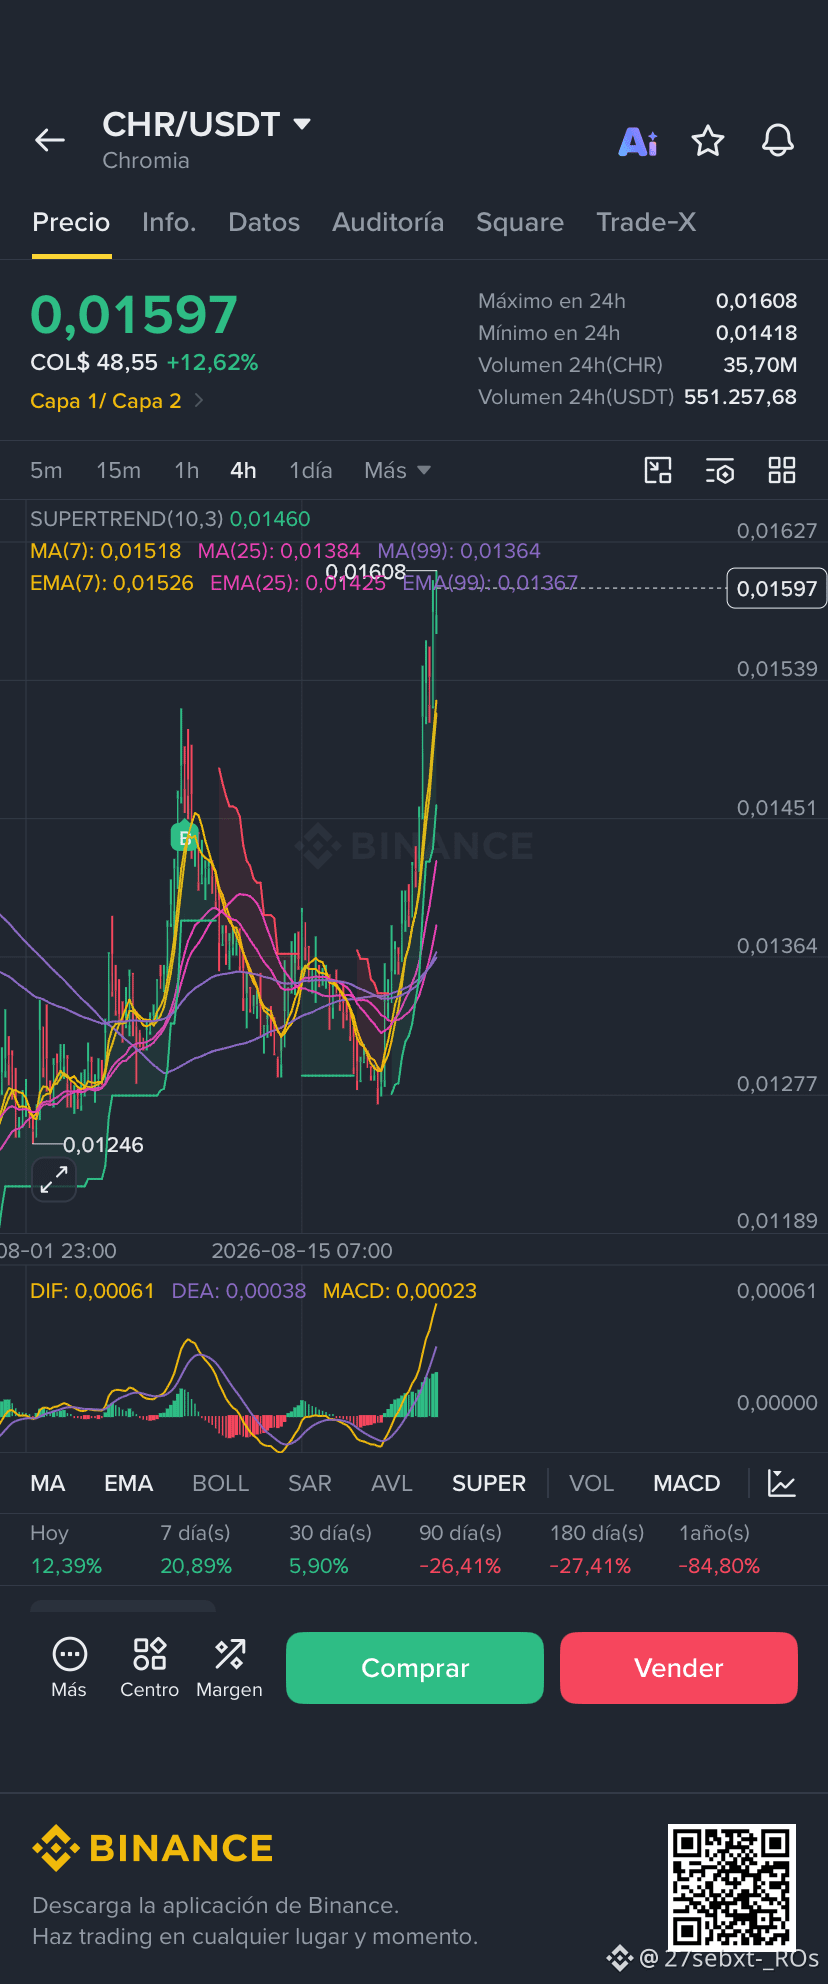828x1984 pixels.
Task: Open the Trade-X tab
Action: 646,222
